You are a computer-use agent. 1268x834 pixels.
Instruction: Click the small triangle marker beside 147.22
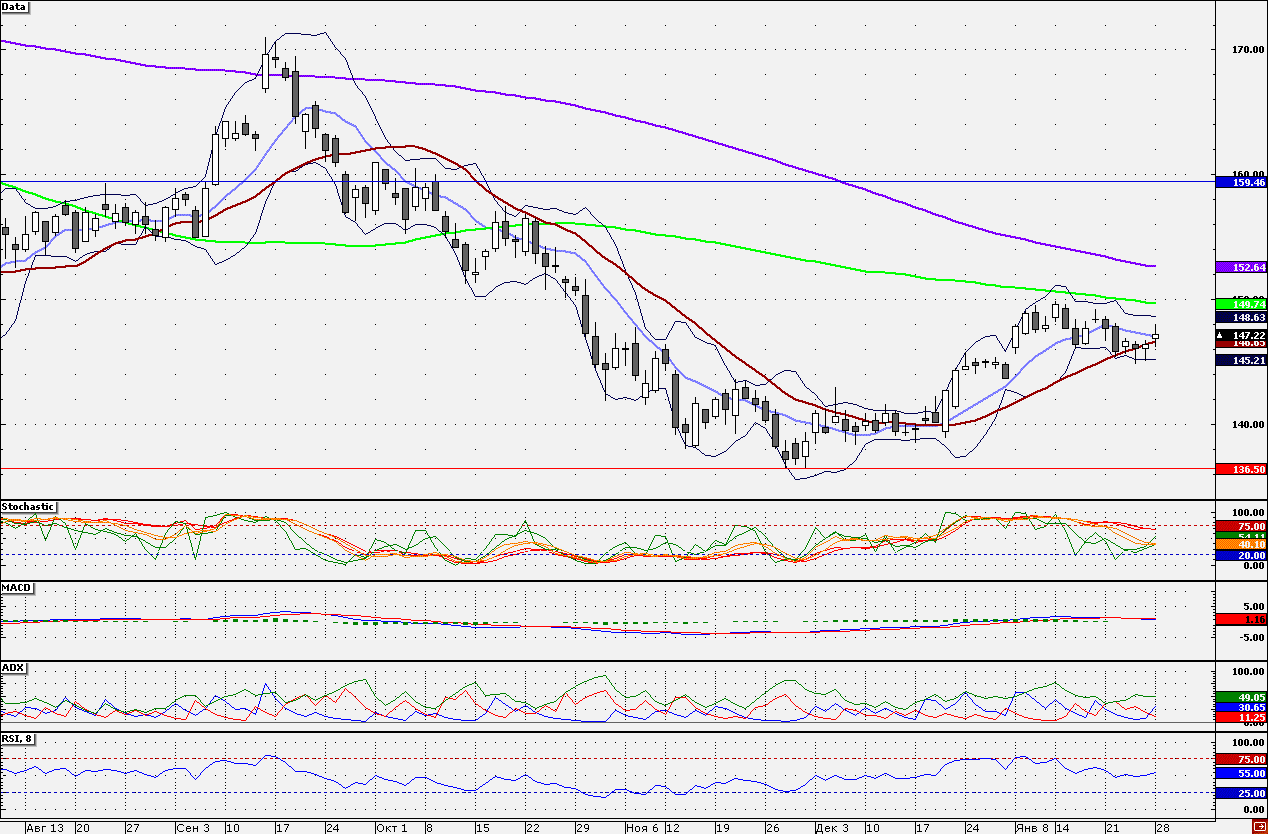click(1219, 335)
